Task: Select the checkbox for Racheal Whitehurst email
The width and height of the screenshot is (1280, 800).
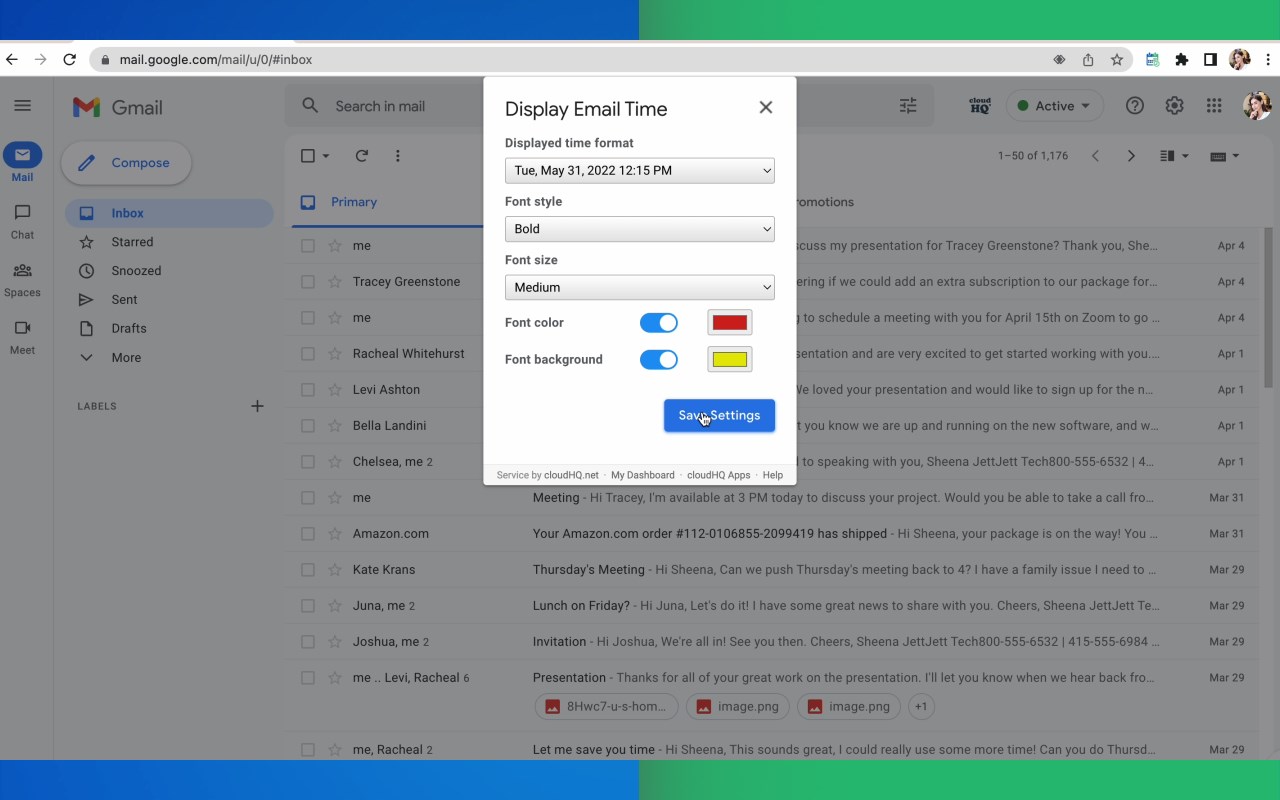Action: pyautogui.click(x=308, y=354)
